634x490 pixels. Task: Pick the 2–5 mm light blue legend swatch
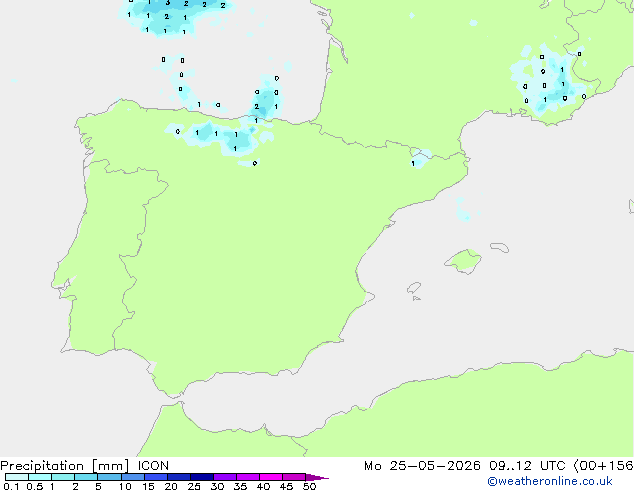tap(86, 477)
